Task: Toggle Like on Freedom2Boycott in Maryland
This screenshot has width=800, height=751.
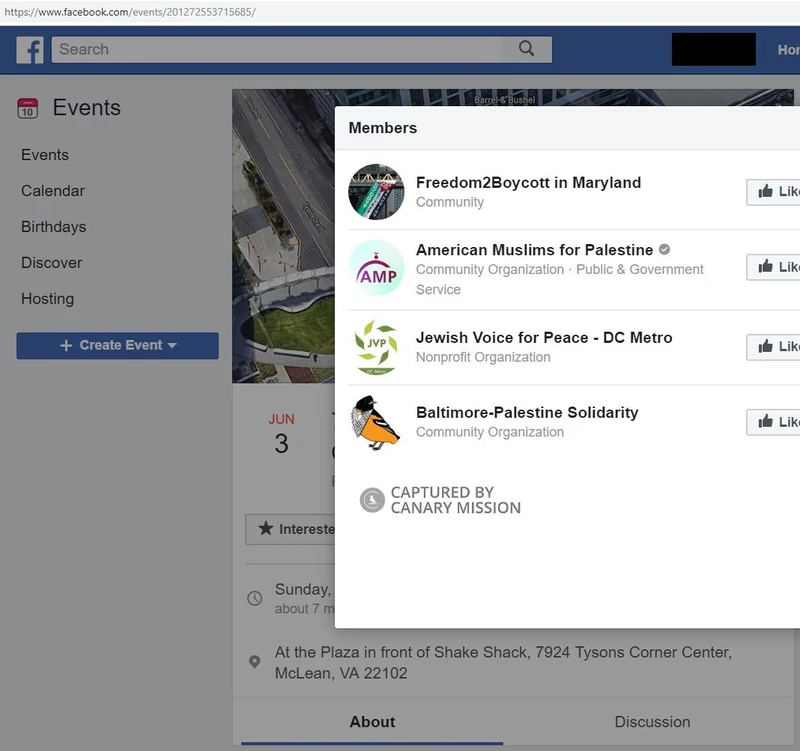Action: pos(773,192)
